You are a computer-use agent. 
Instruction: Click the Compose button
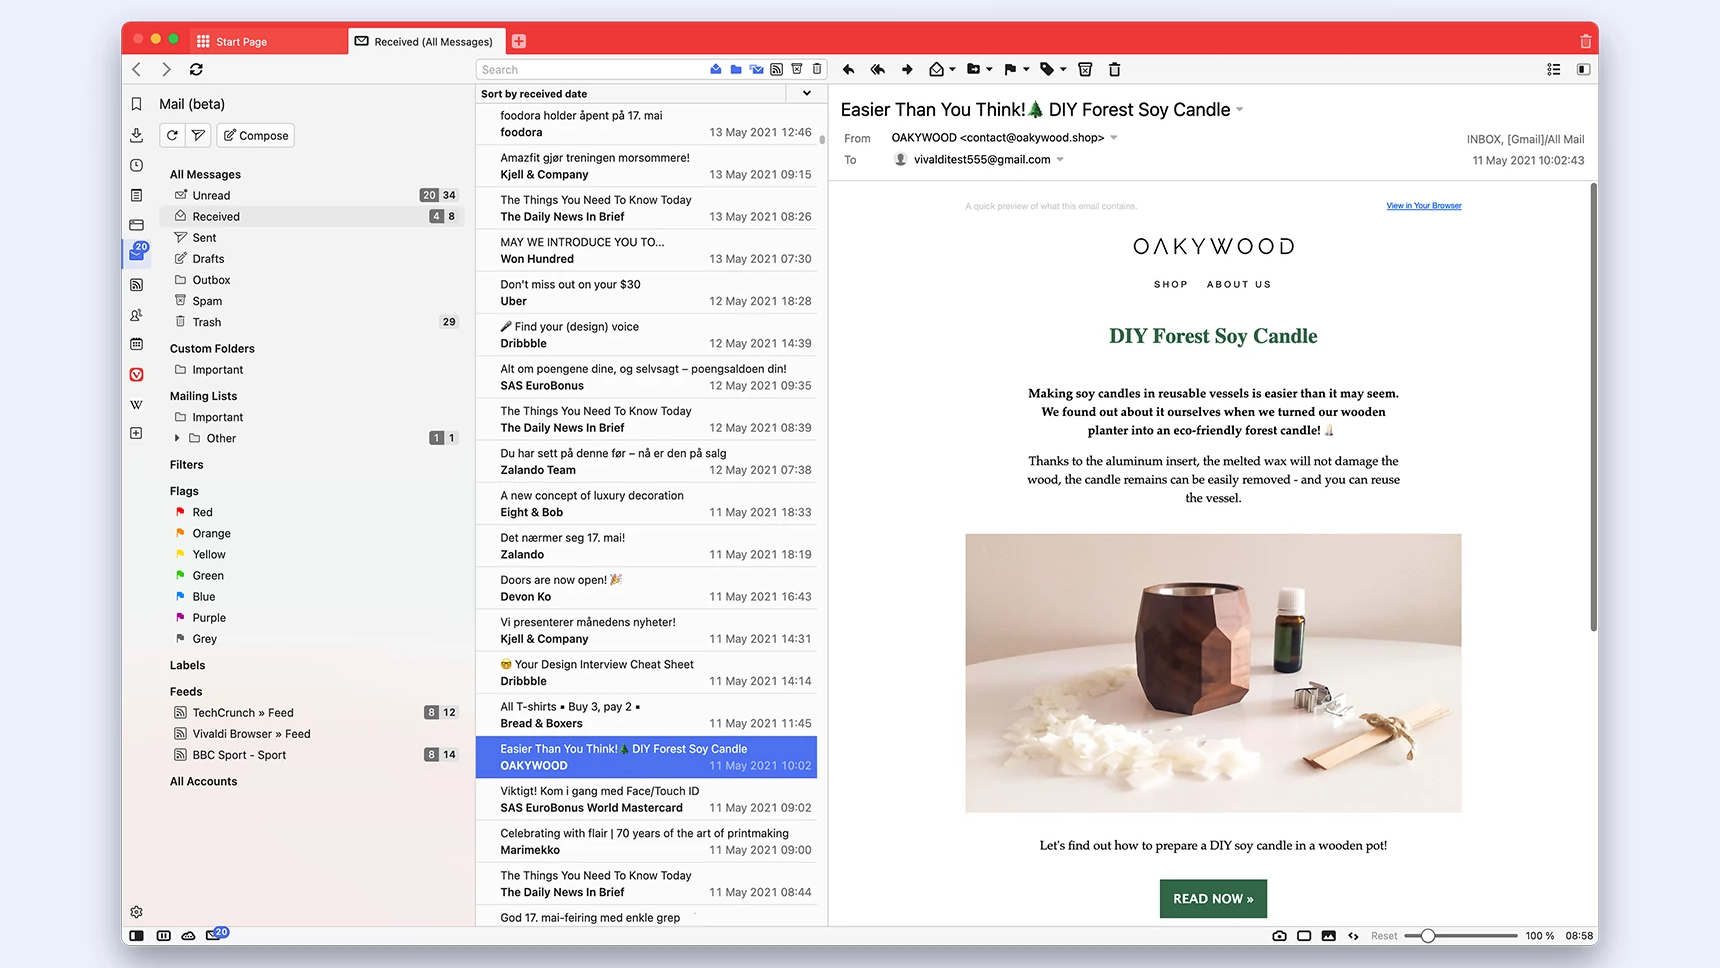click(255, 135)
